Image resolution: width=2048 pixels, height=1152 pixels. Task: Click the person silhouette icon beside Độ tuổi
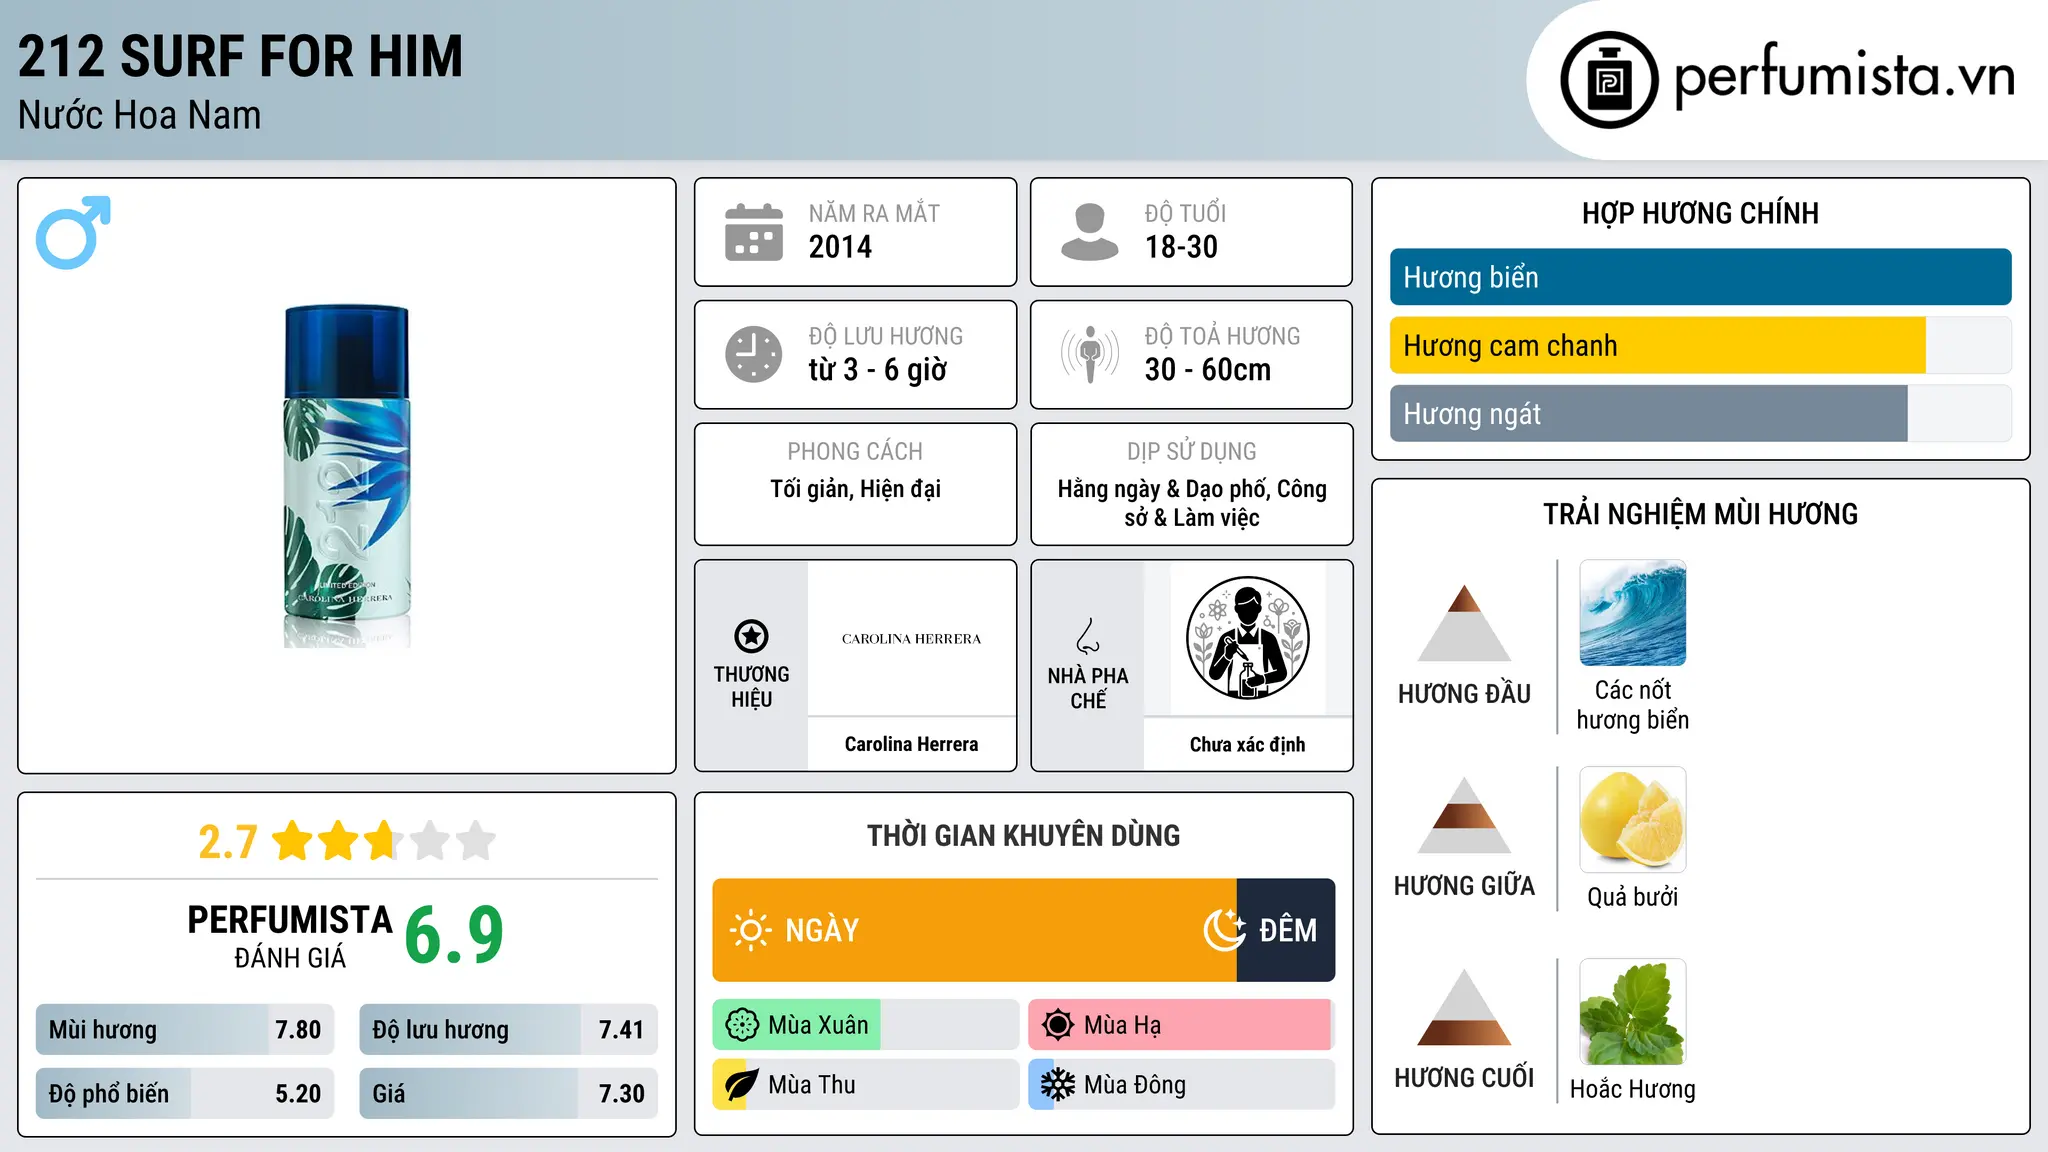pos(1090,232)
